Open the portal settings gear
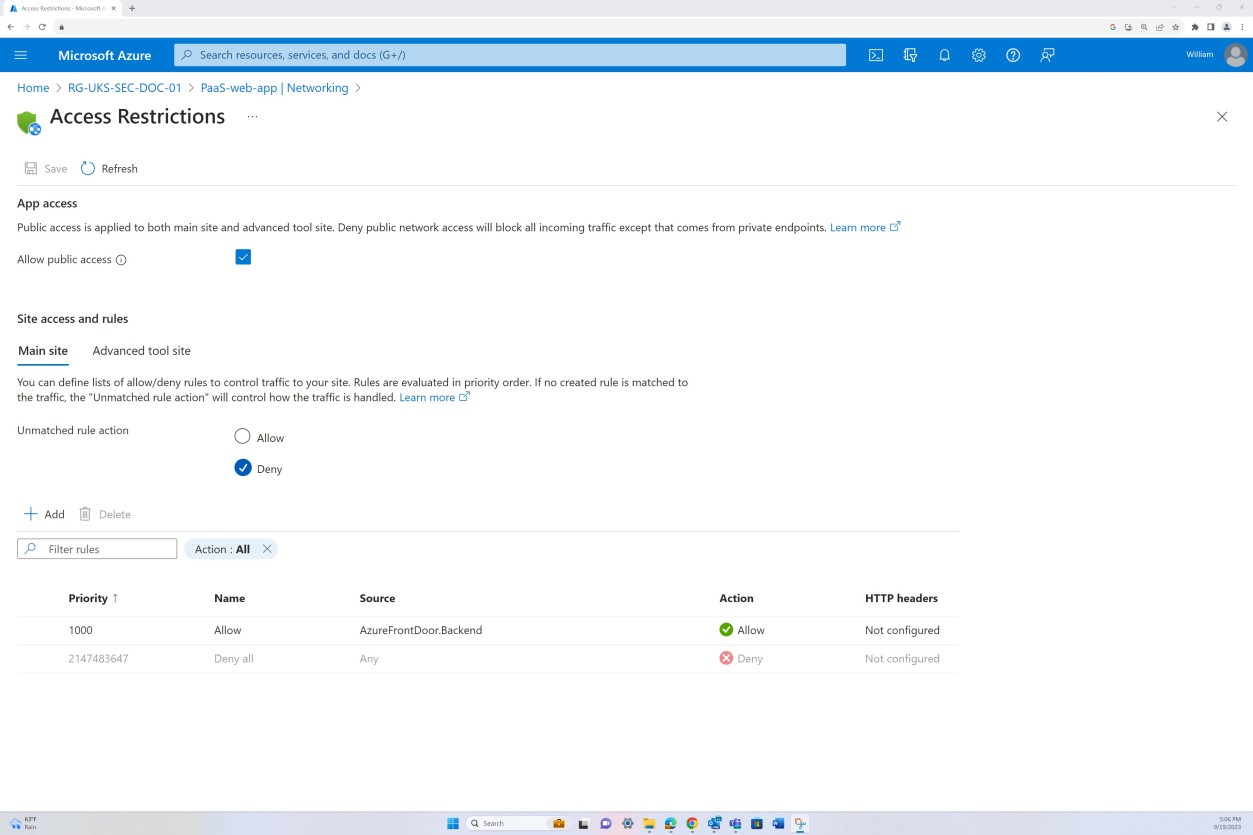Viewport: 1253px width, 835px height. (978, 55)
